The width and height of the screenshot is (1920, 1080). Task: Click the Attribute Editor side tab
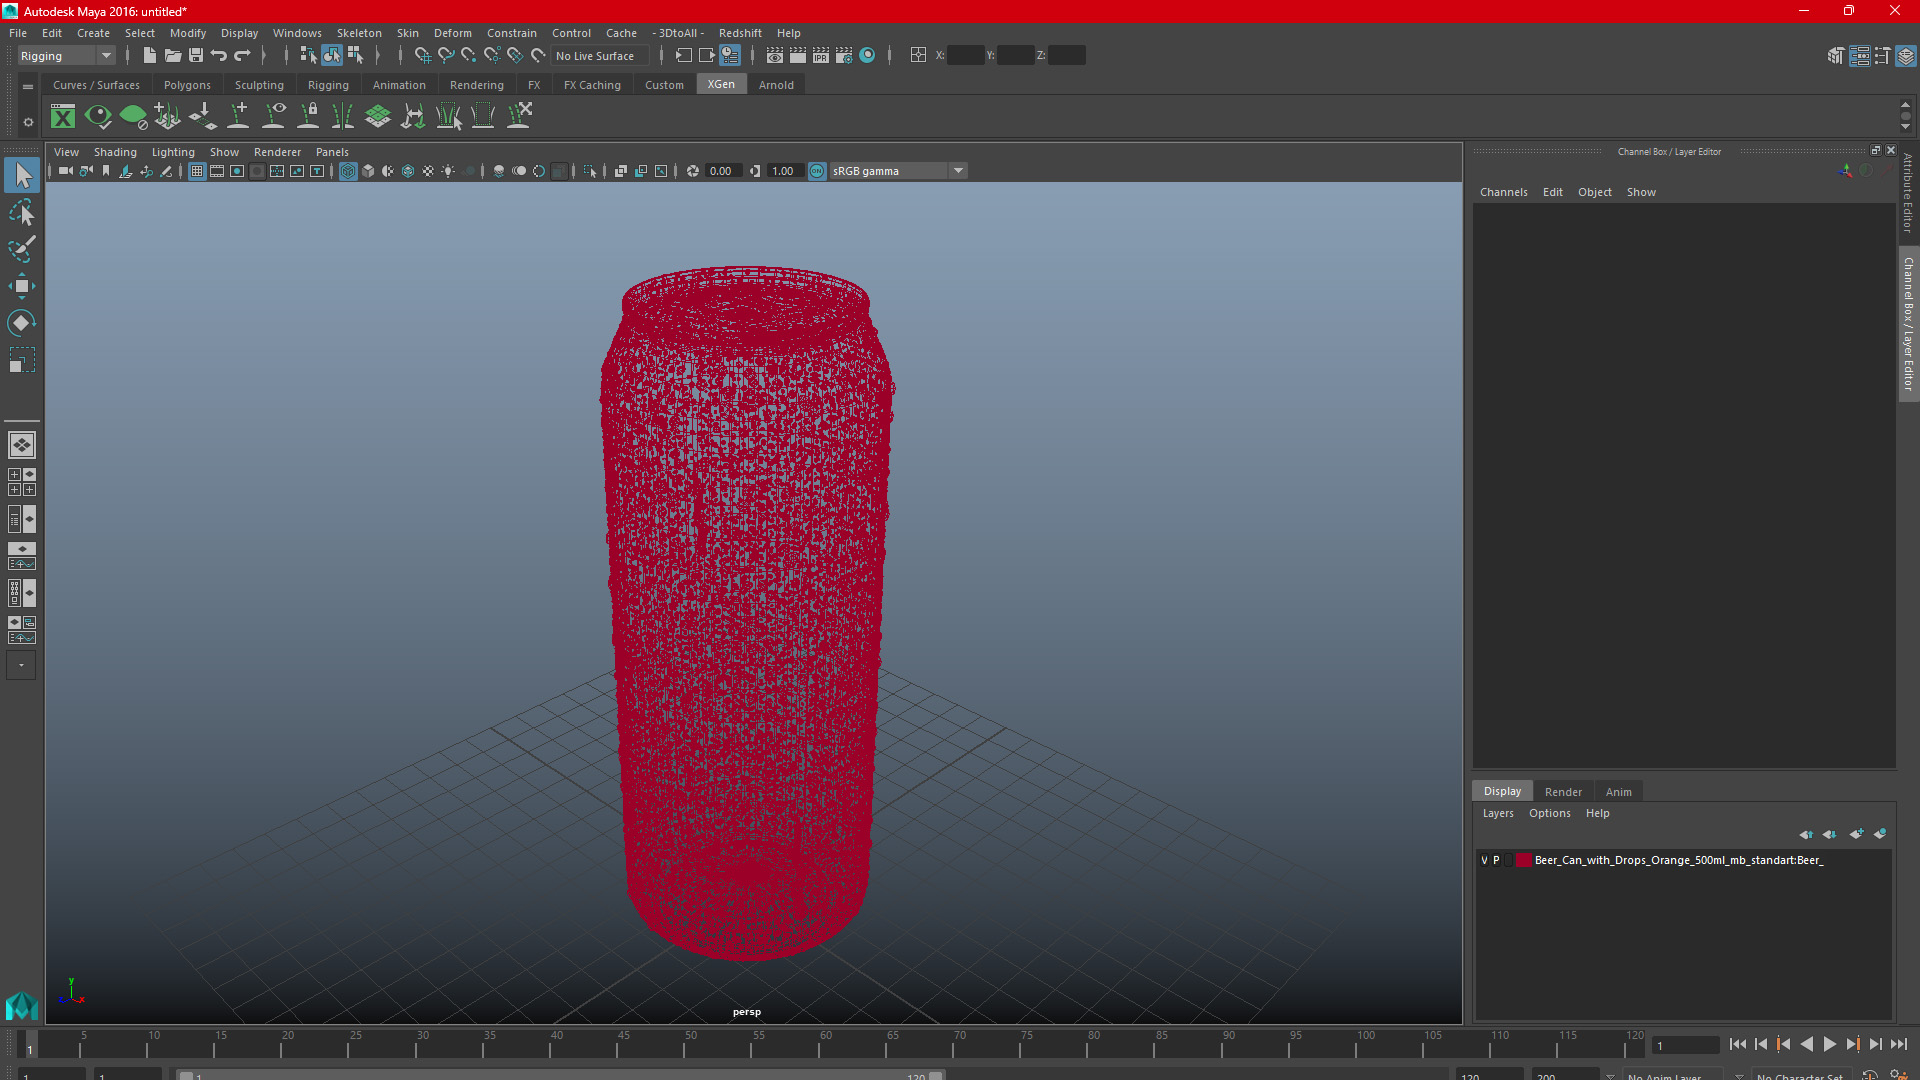1908,192
